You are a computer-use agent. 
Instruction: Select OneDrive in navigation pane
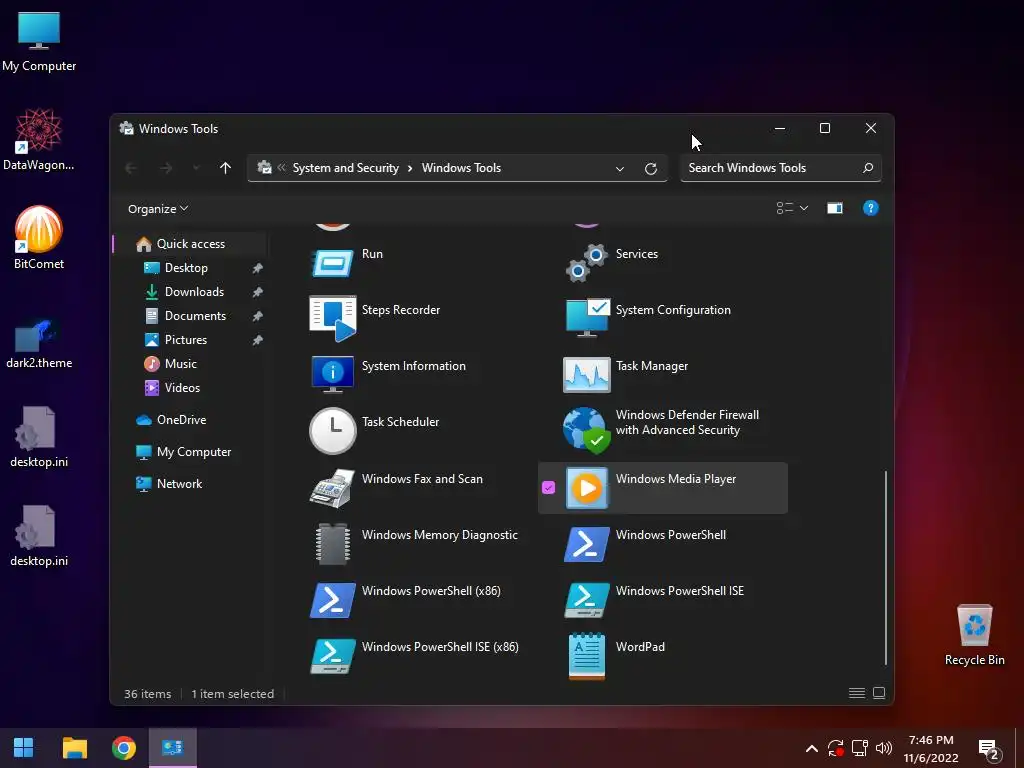pyautogui.click(x=181, y=420)
